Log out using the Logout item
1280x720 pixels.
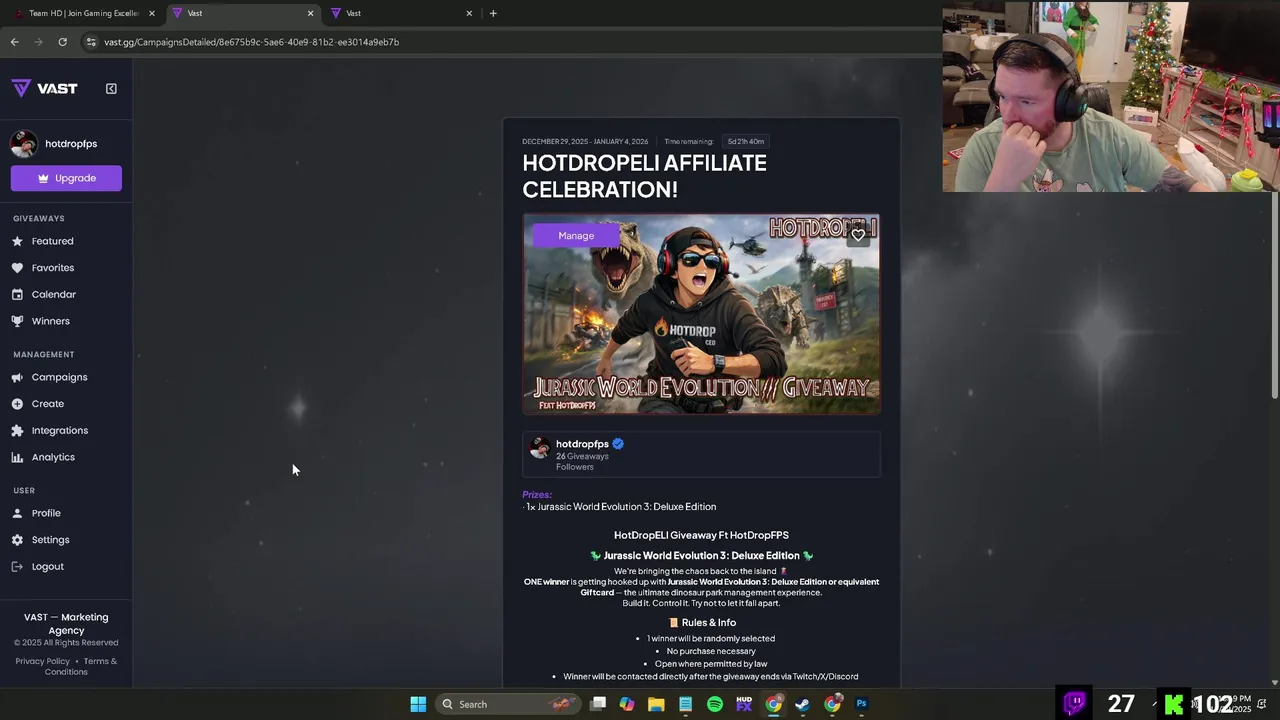click(47, 567)
